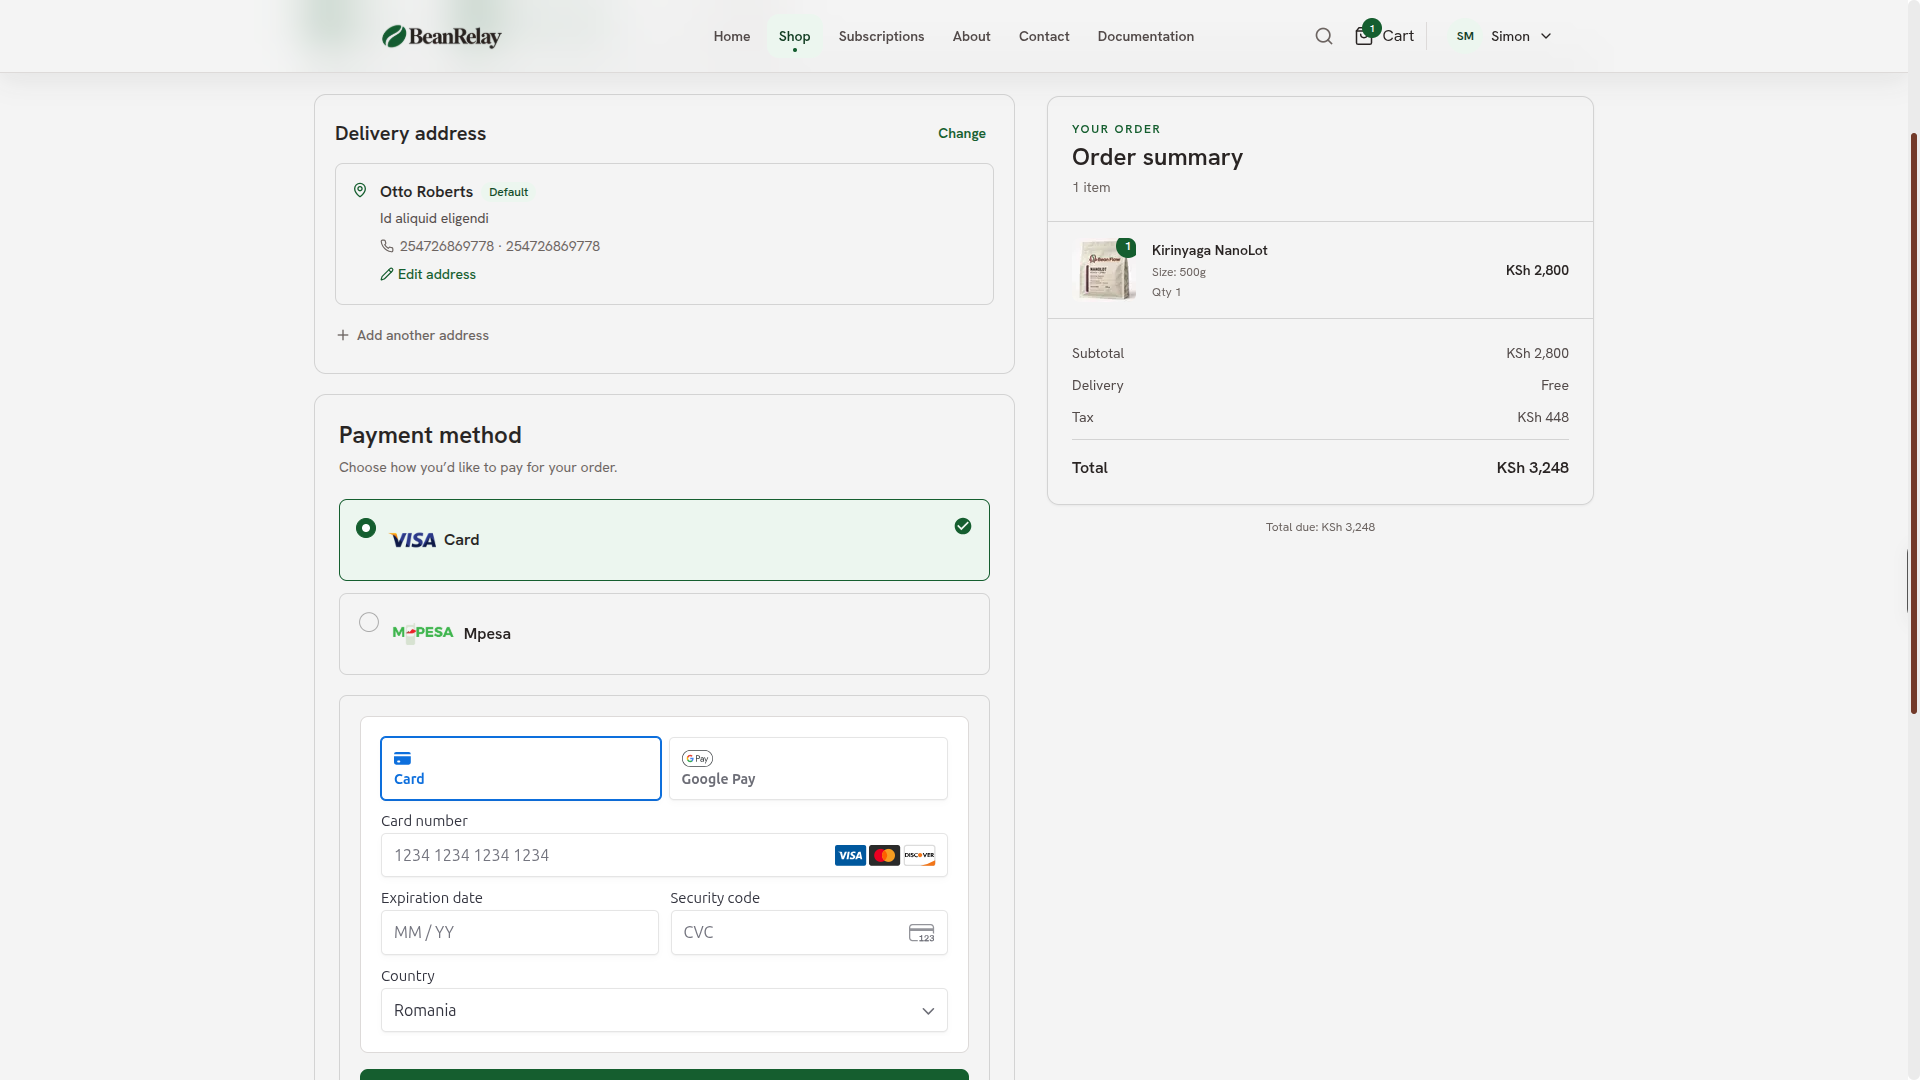Open the Country dropdown showing Romania
This screenshot has height=1080, width=1920.
tap(664, 1010)
